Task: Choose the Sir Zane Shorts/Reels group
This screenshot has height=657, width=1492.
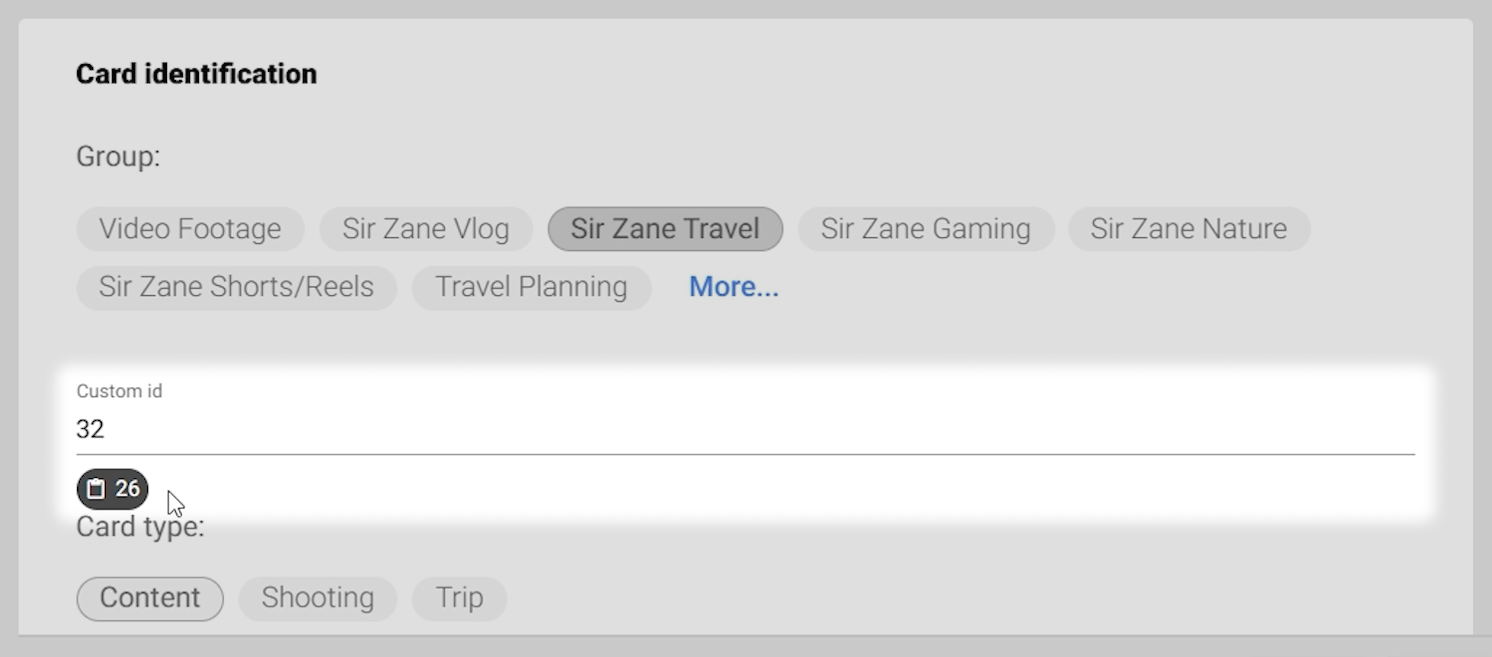Action: 236,287
